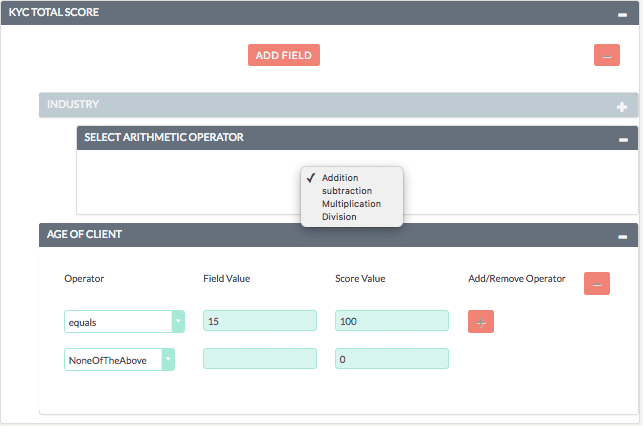Click the Score Value input containing 0

point(392,359)
